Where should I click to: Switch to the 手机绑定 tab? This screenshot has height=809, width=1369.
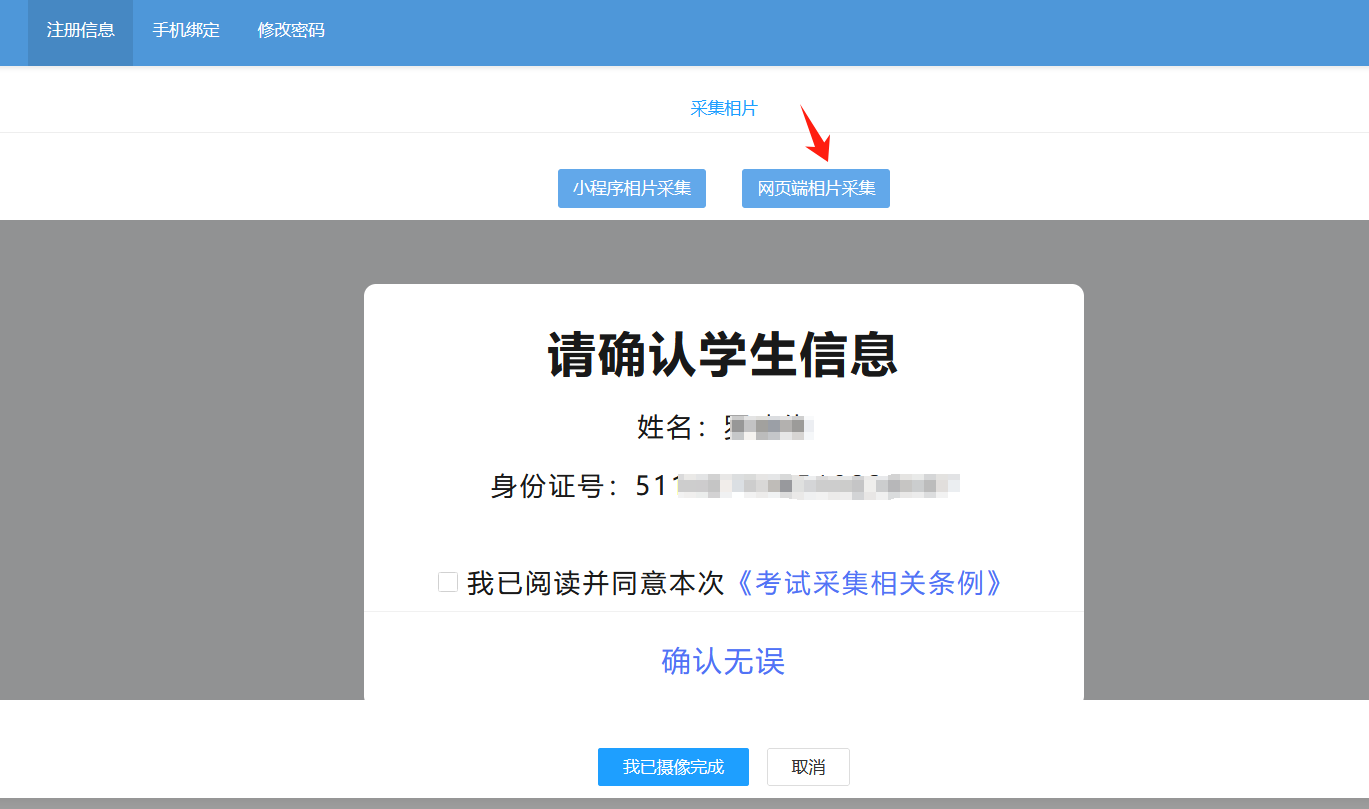click(x=186, y=30)
